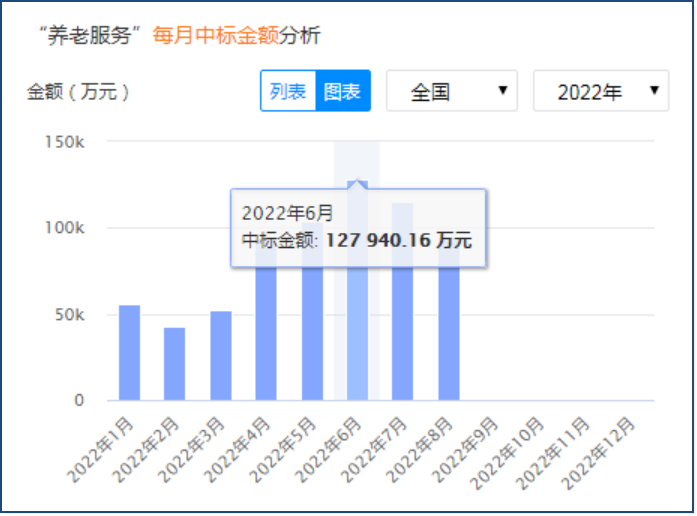Open the 2022年 year dropdown
This screenshot has height=516, width=697.
coord(600,92)
